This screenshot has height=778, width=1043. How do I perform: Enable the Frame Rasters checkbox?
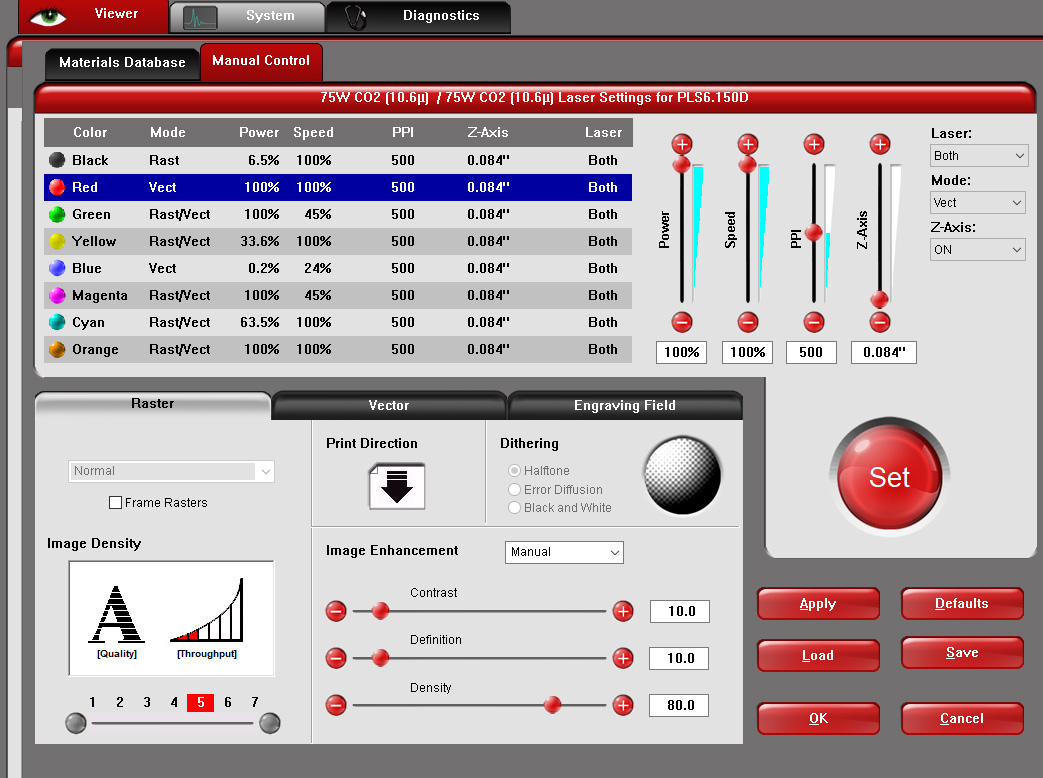pos(115,503)
